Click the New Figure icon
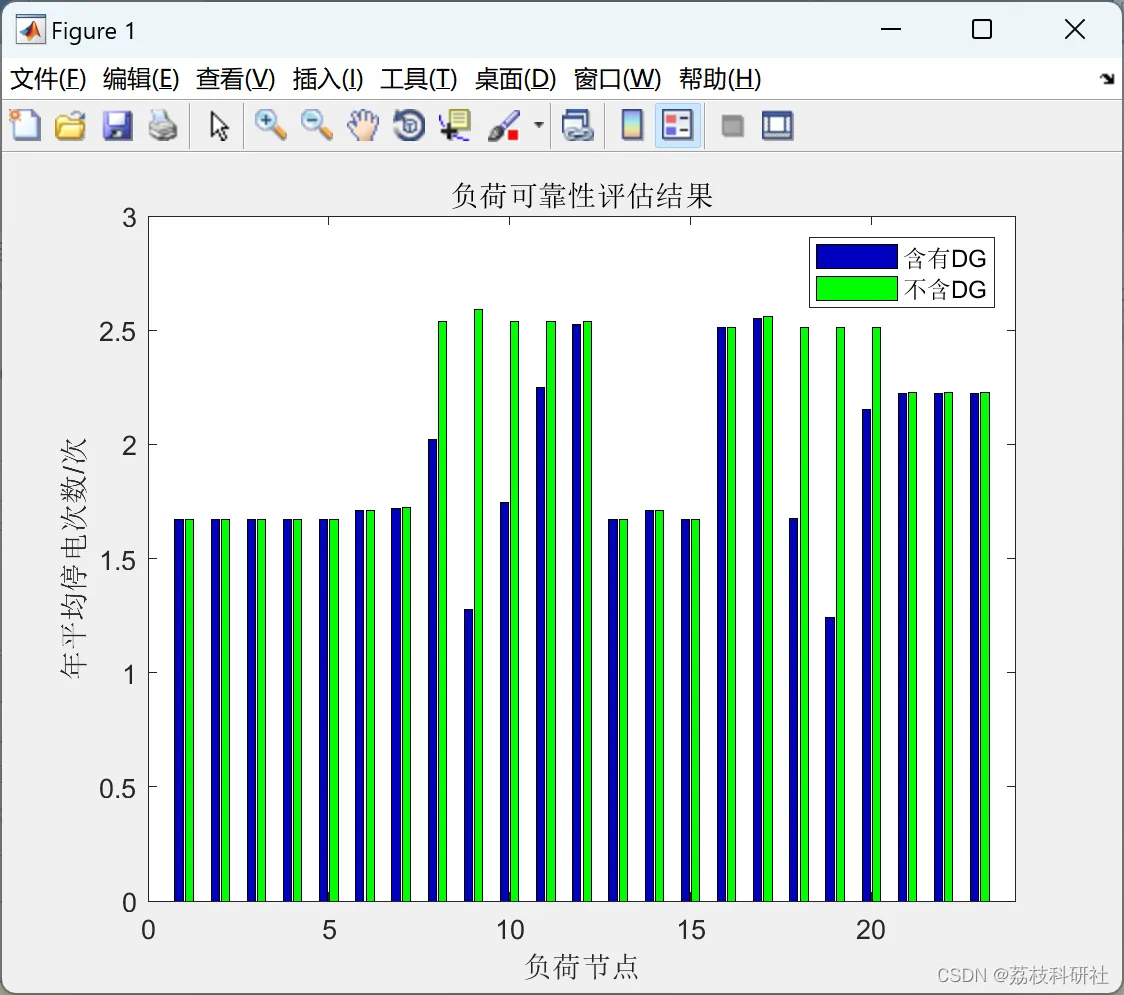 [25, 125]
